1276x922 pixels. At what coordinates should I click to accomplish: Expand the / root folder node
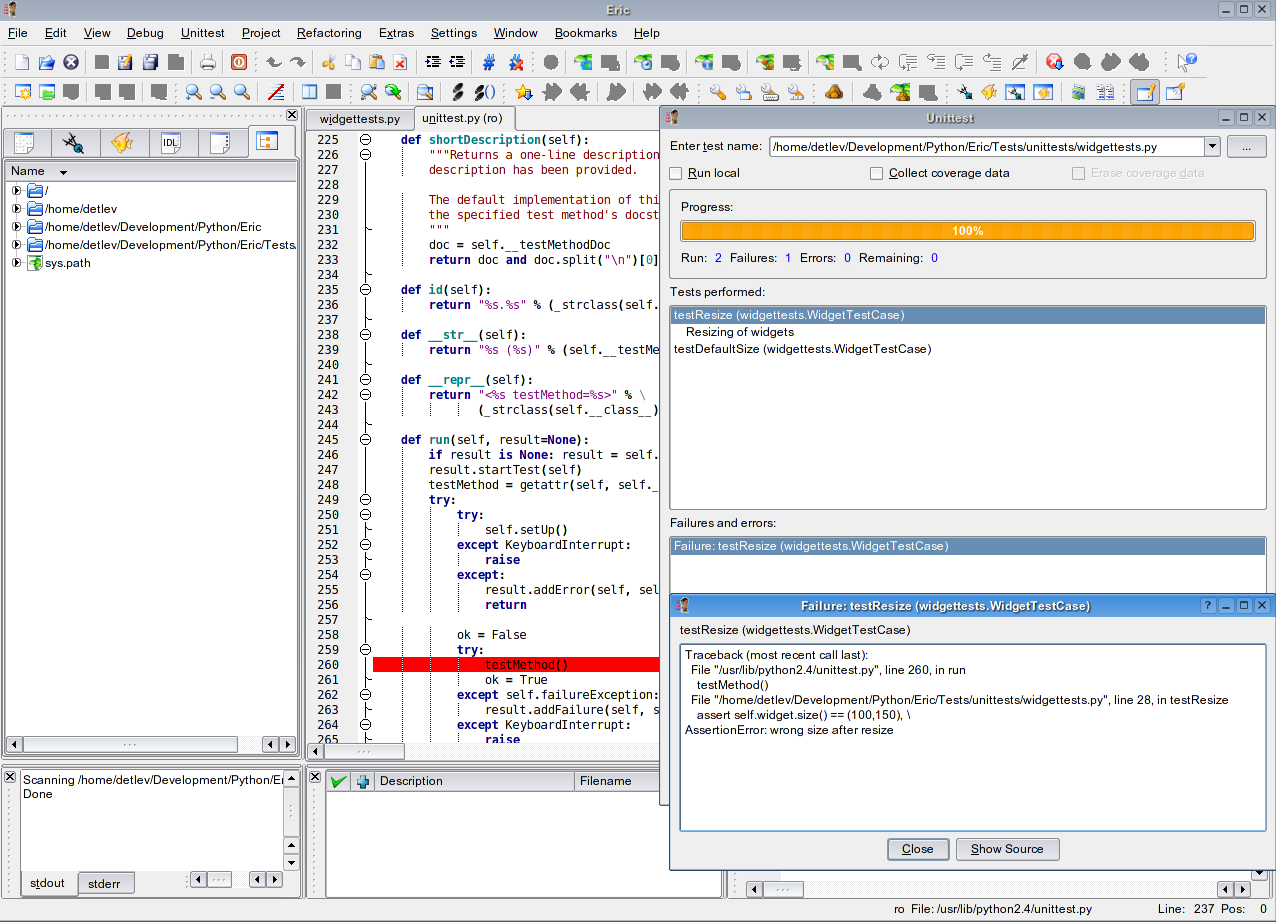[16, 190]
